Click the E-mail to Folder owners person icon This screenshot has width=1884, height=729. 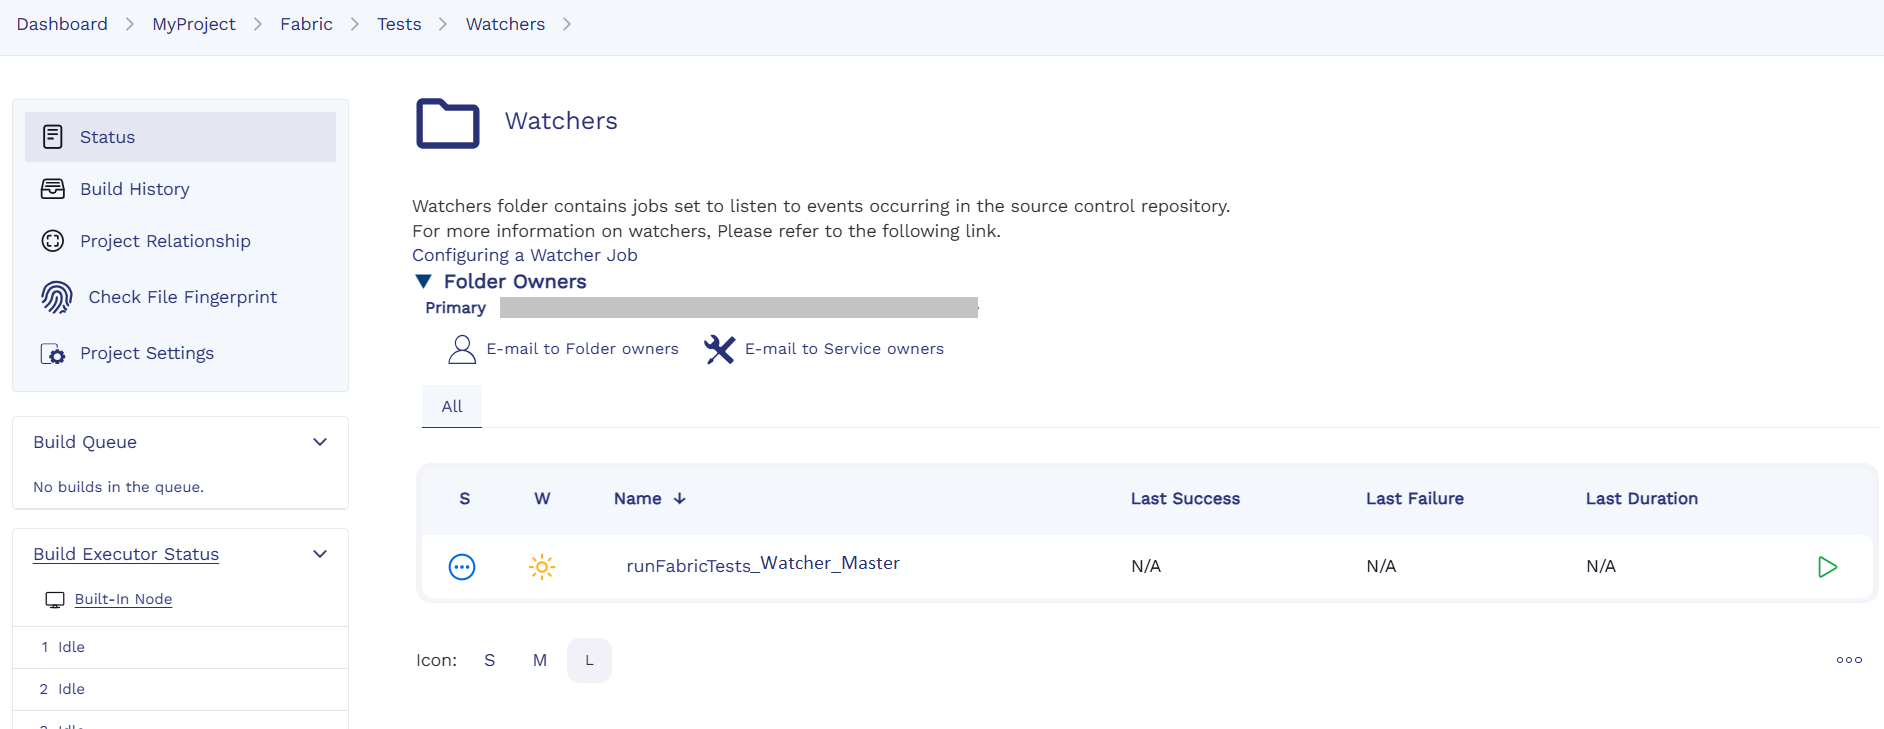click(x=462, y=349)
